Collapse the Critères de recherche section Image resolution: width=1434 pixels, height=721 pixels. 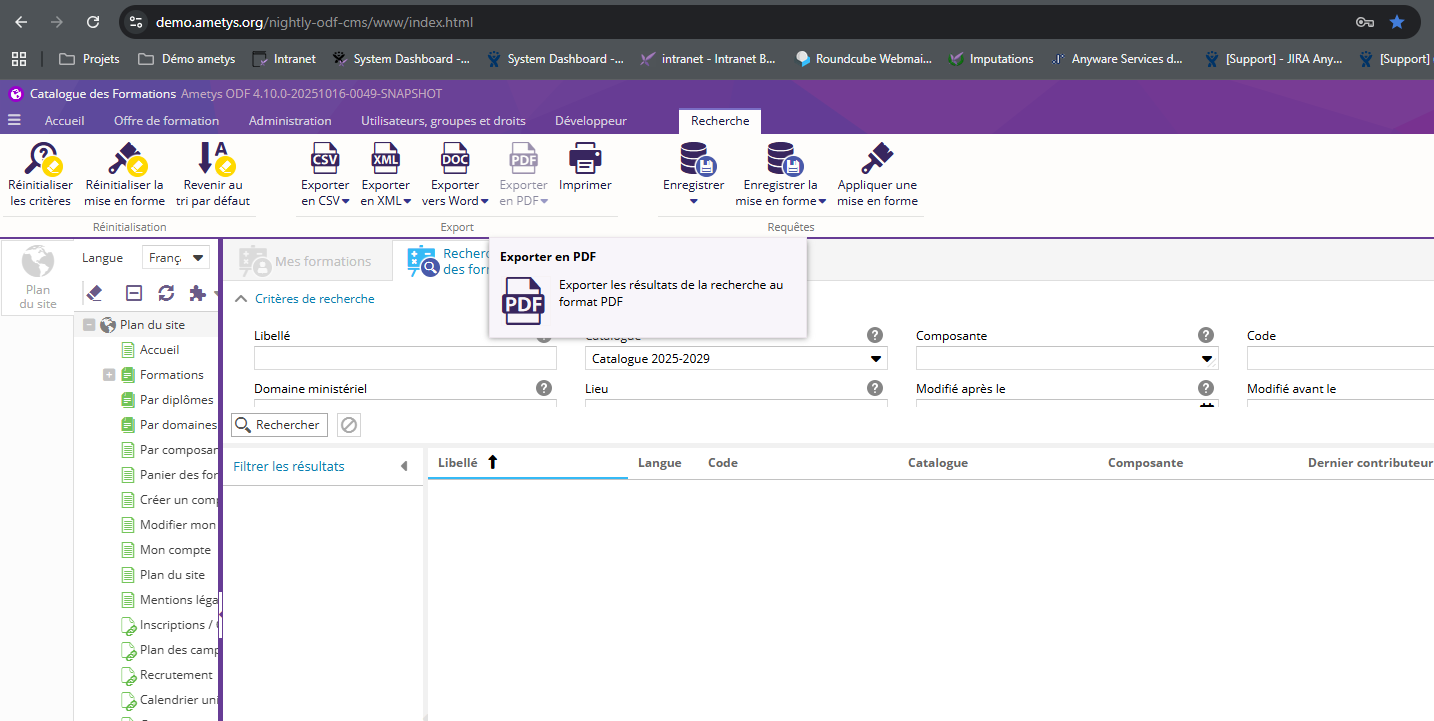[240, 299]
